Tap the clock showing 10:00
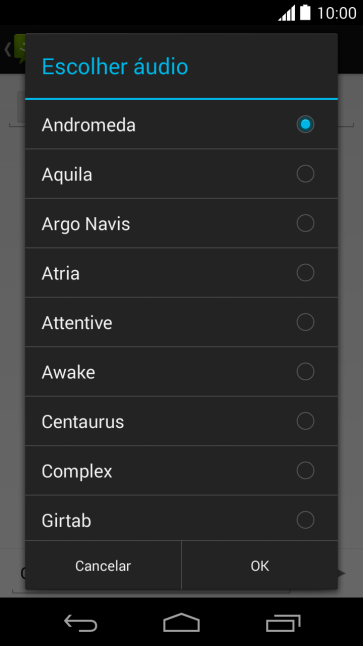This screenshot has height=646, width=363. coord(337,13)
